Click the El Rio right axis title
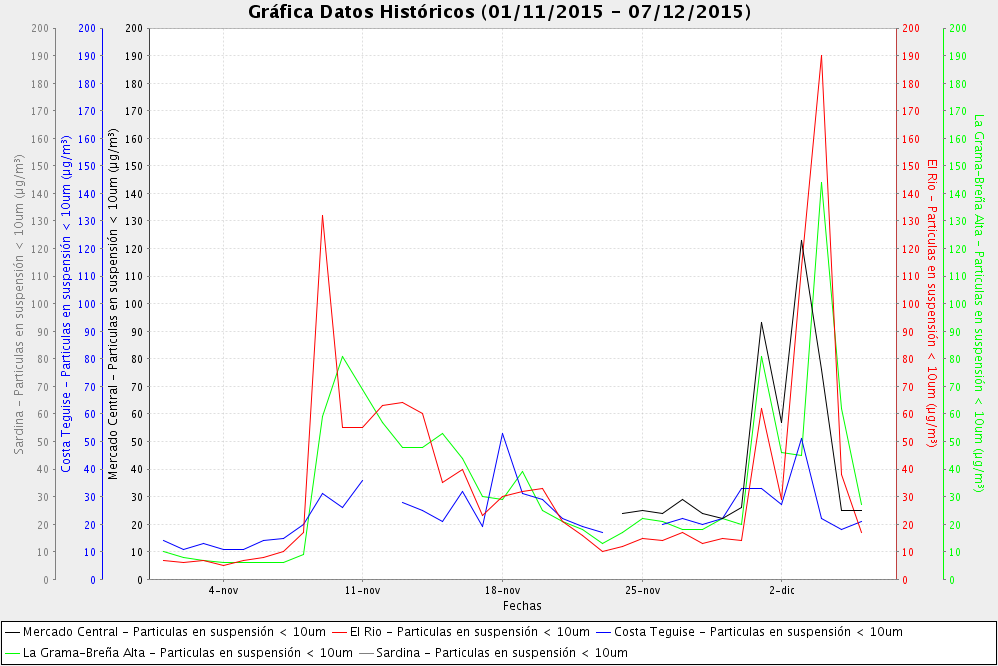This screenshot has width=998, height=666. coord(931,303)
